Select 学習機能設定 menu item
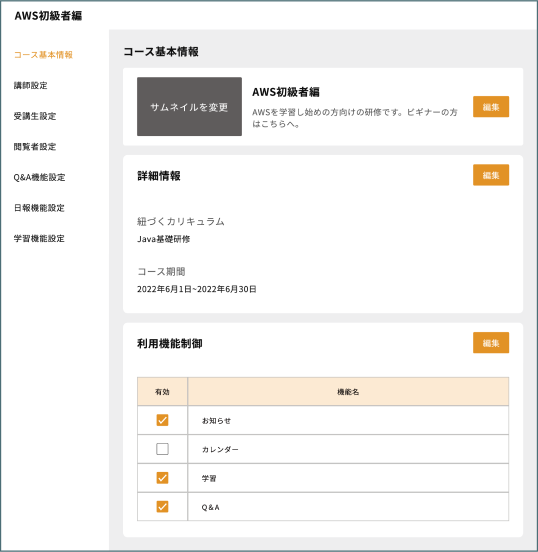The width and height of the screenshot is (538, 552). 39,239
